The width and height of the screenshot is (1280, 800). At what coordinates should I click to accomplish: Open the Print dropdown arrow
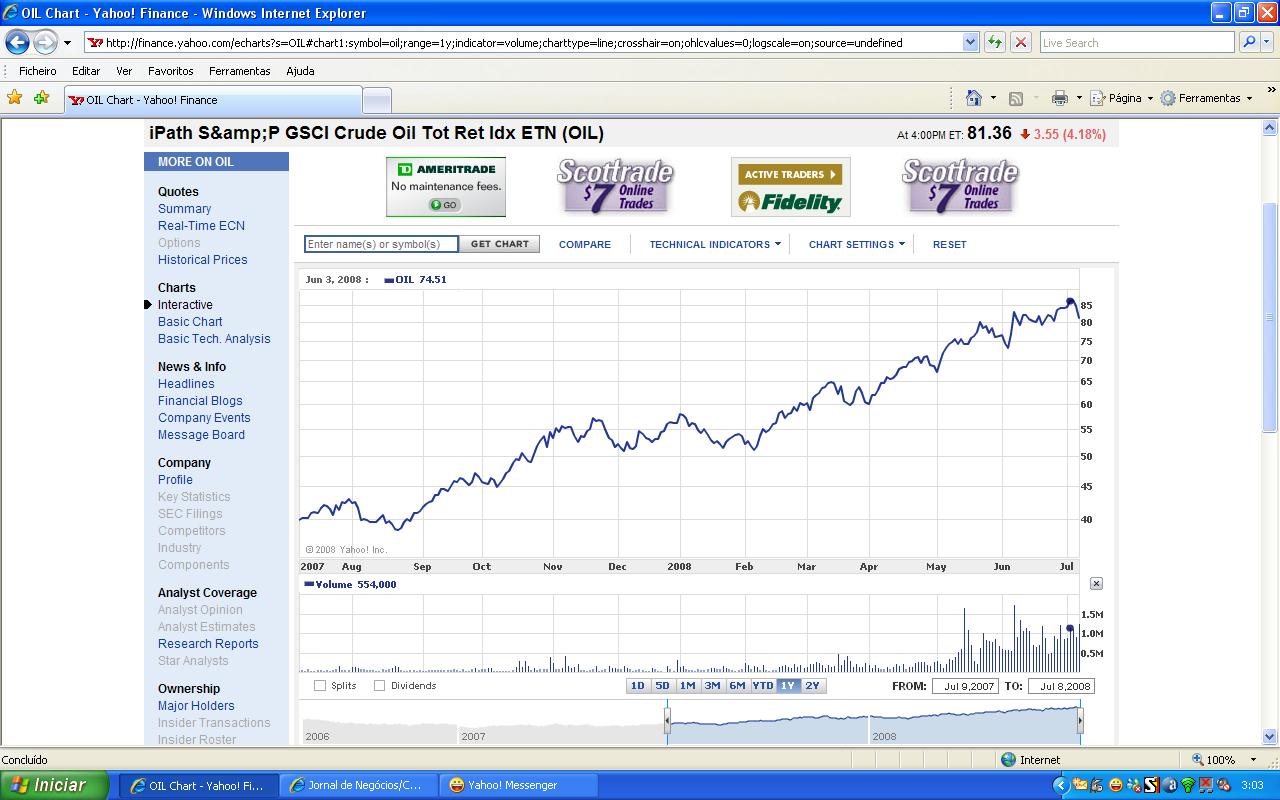[x=1079, y=98]
